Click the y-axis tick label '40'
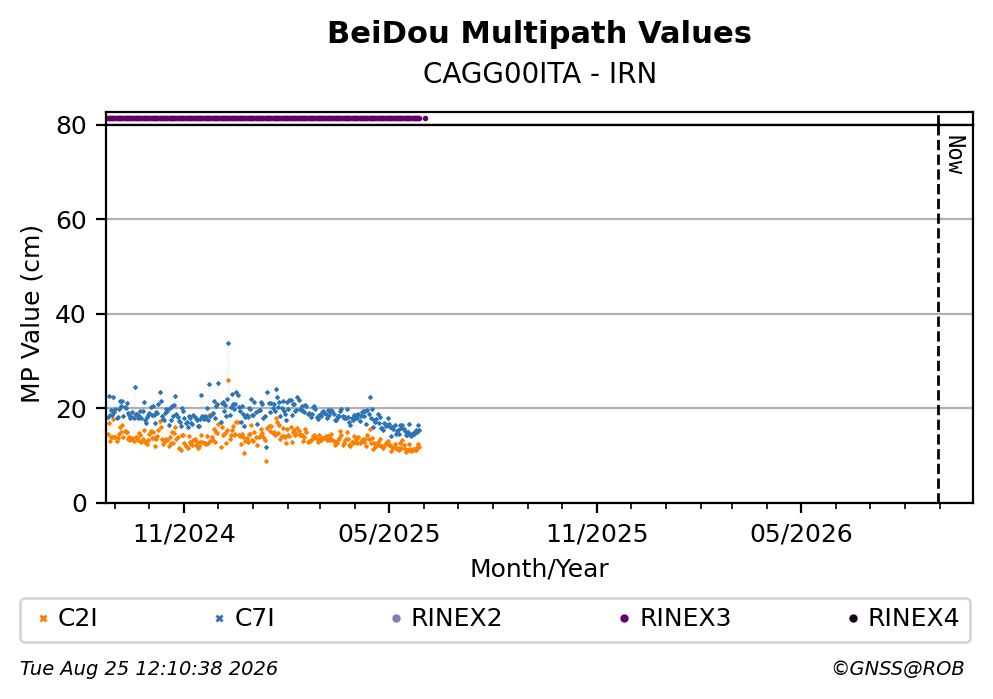 [x=71, y=314]
